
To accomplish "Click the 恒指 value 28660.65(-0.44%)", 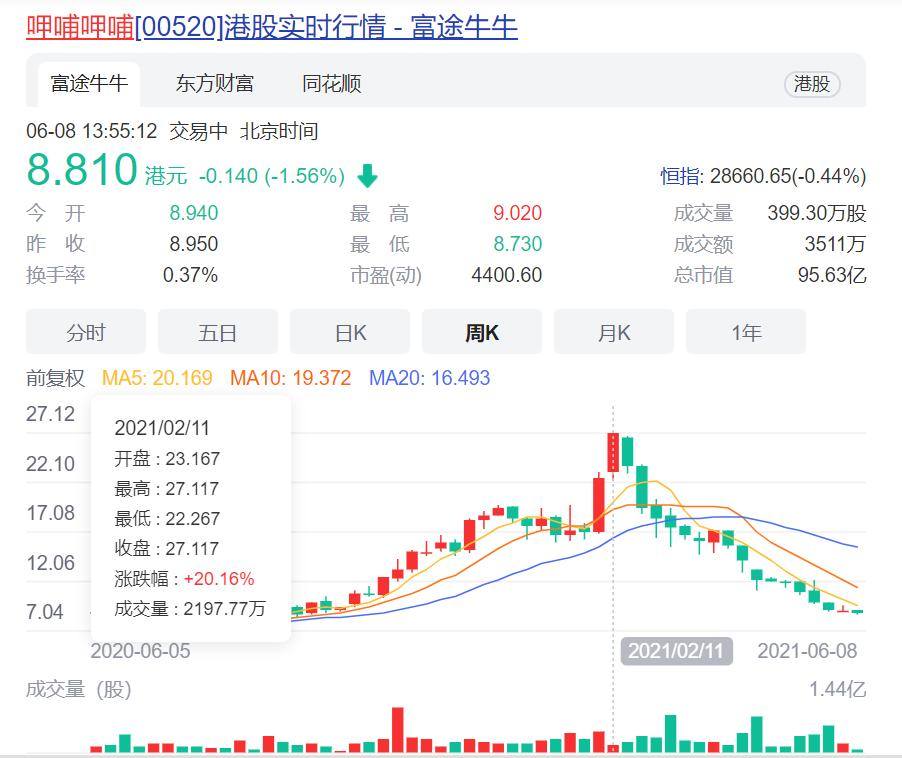I will click(x=788, y=176).
